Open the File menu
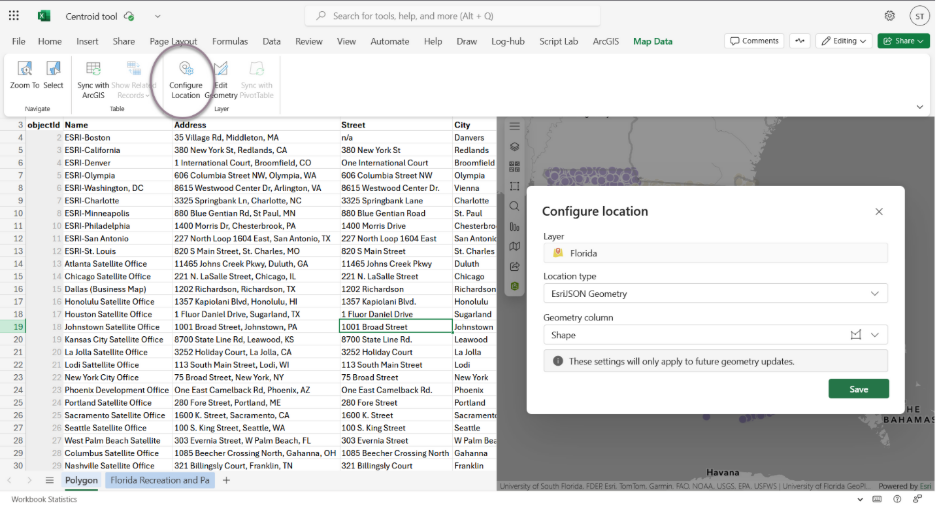Viewport: 936px width, 505px height. (x=19, y=41)
